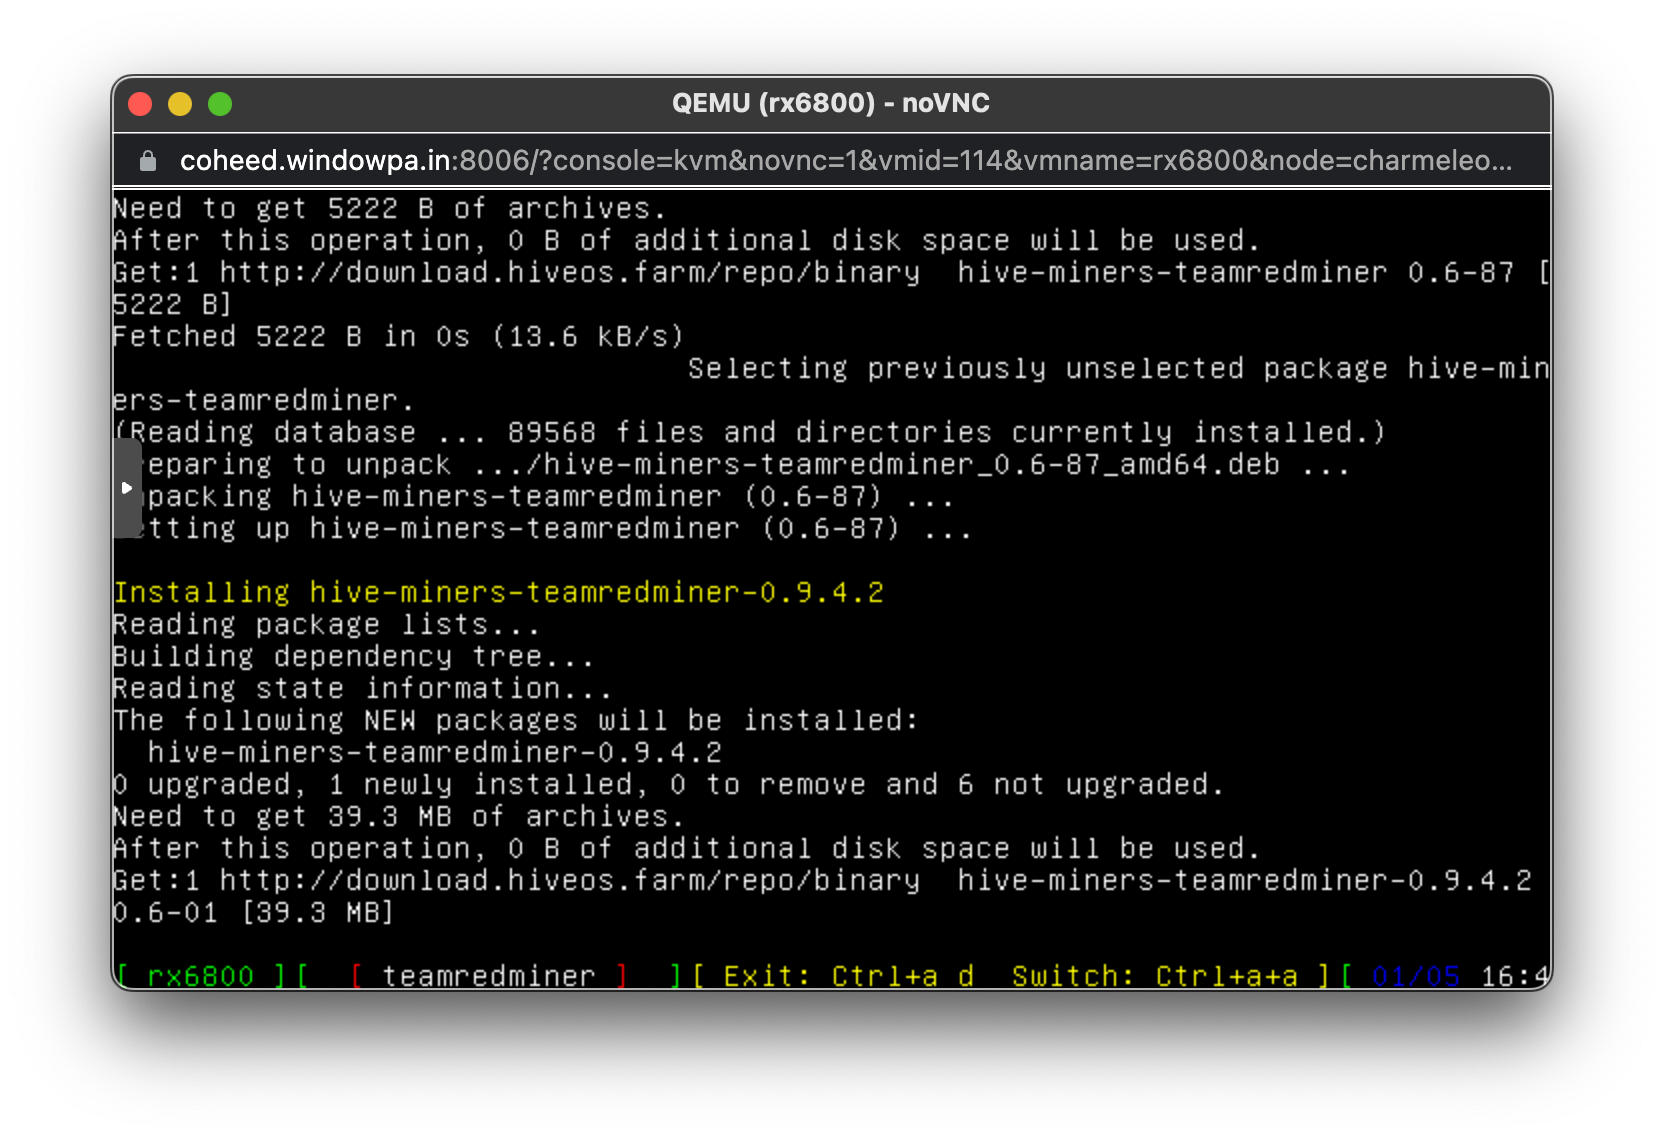Click the "Fetched 5222 B in 0s (13.6 kB/s)" line

pos(398,337)
